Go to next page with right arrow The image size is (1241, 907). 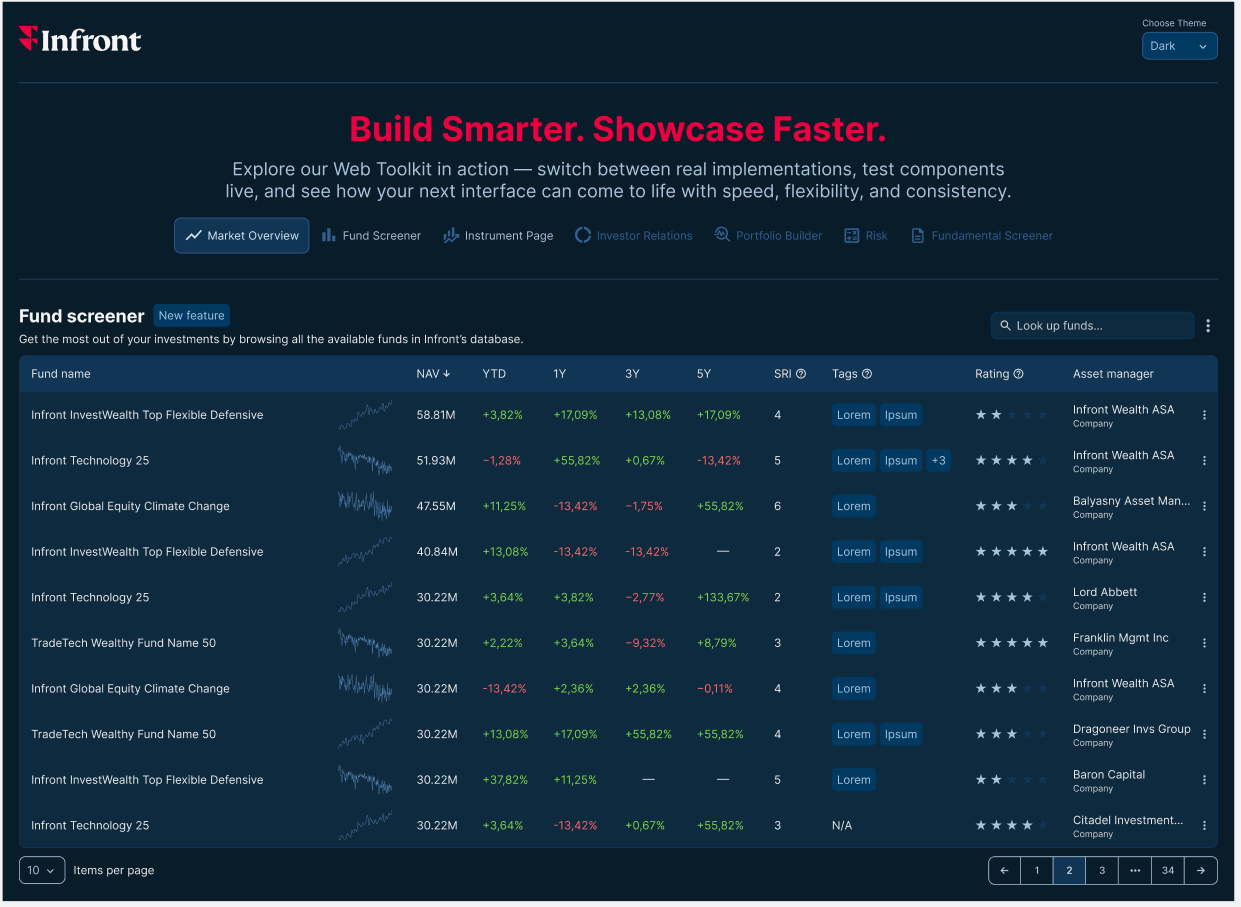tap(1201, 870)
